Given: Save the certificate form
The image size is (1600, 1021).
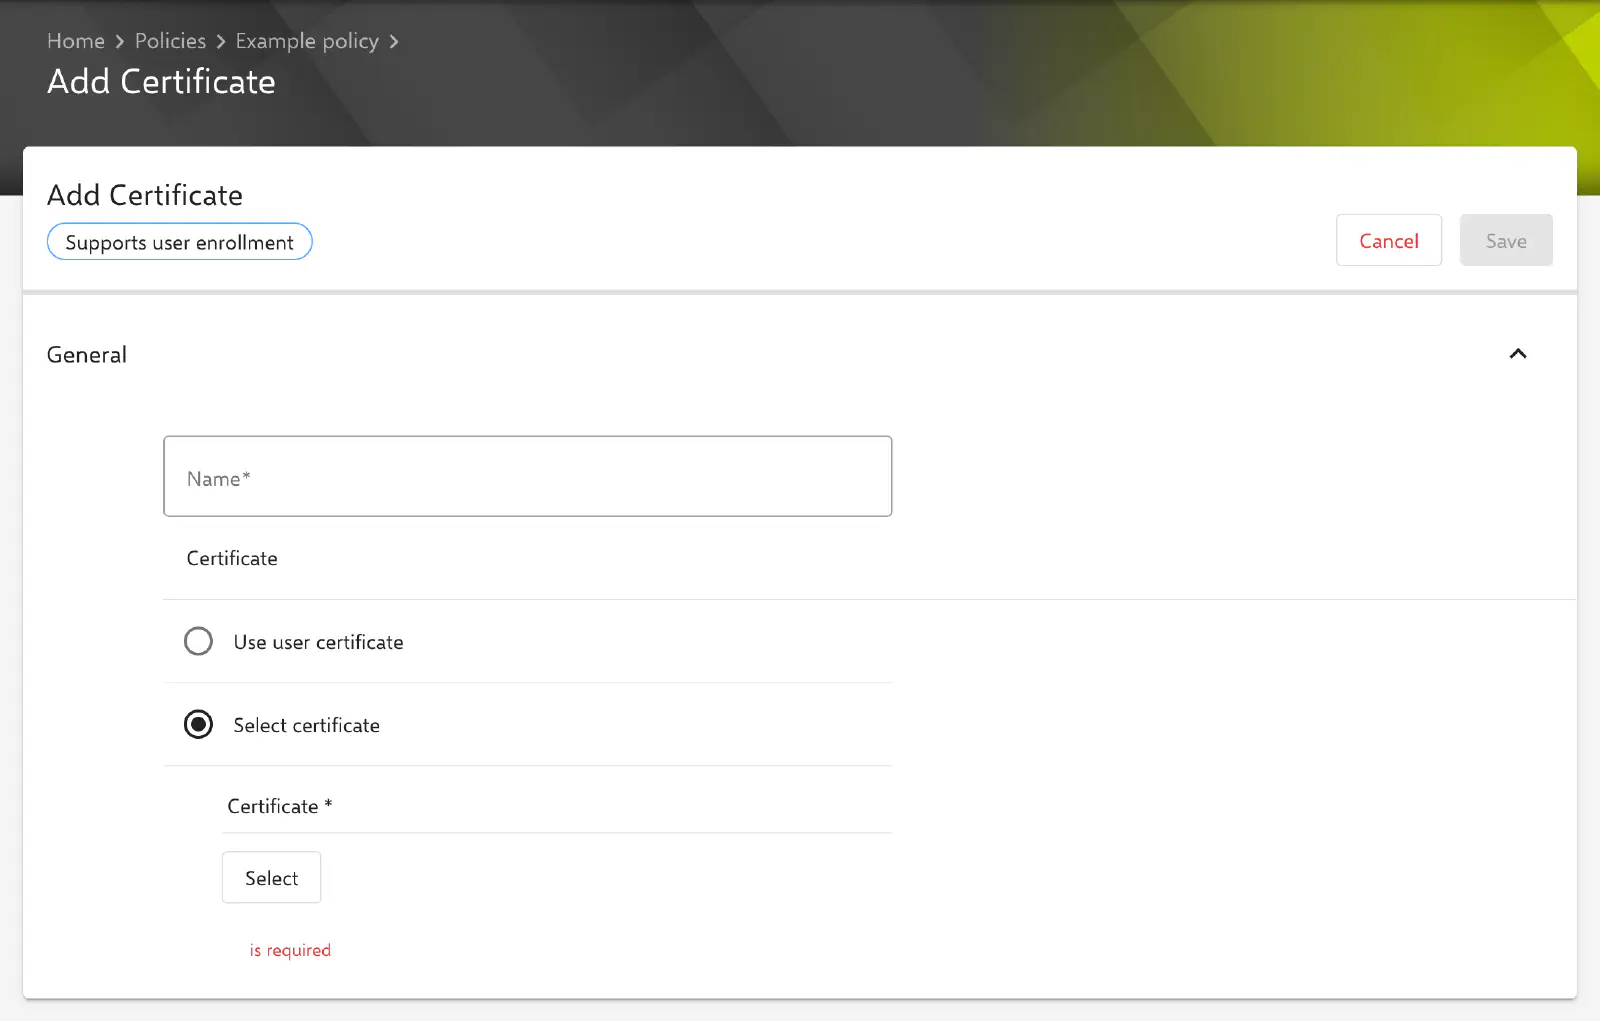Looking at the screenshot, I should tap(1506, 240).
